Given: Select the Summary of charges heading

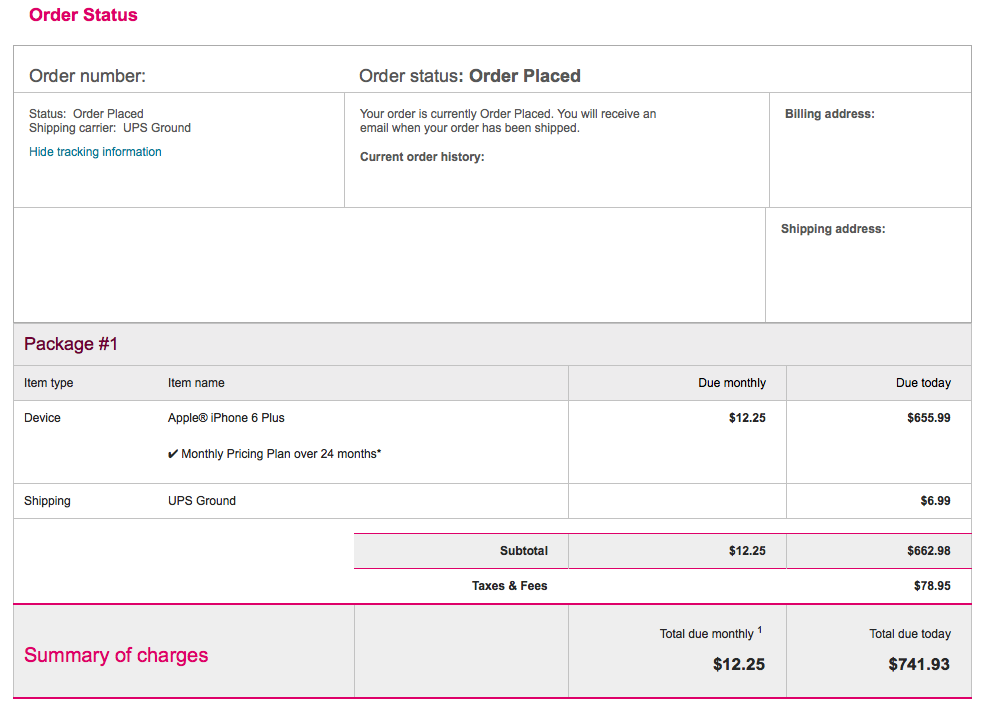Looking at the screenshot, I should tap(116, 655).
